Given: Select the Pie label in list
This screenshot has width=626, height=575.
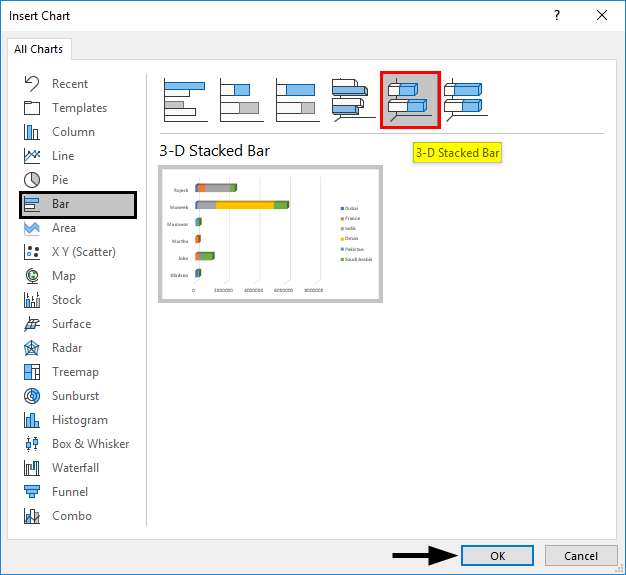Looking at the screenshot, I should tap(60, 180).
